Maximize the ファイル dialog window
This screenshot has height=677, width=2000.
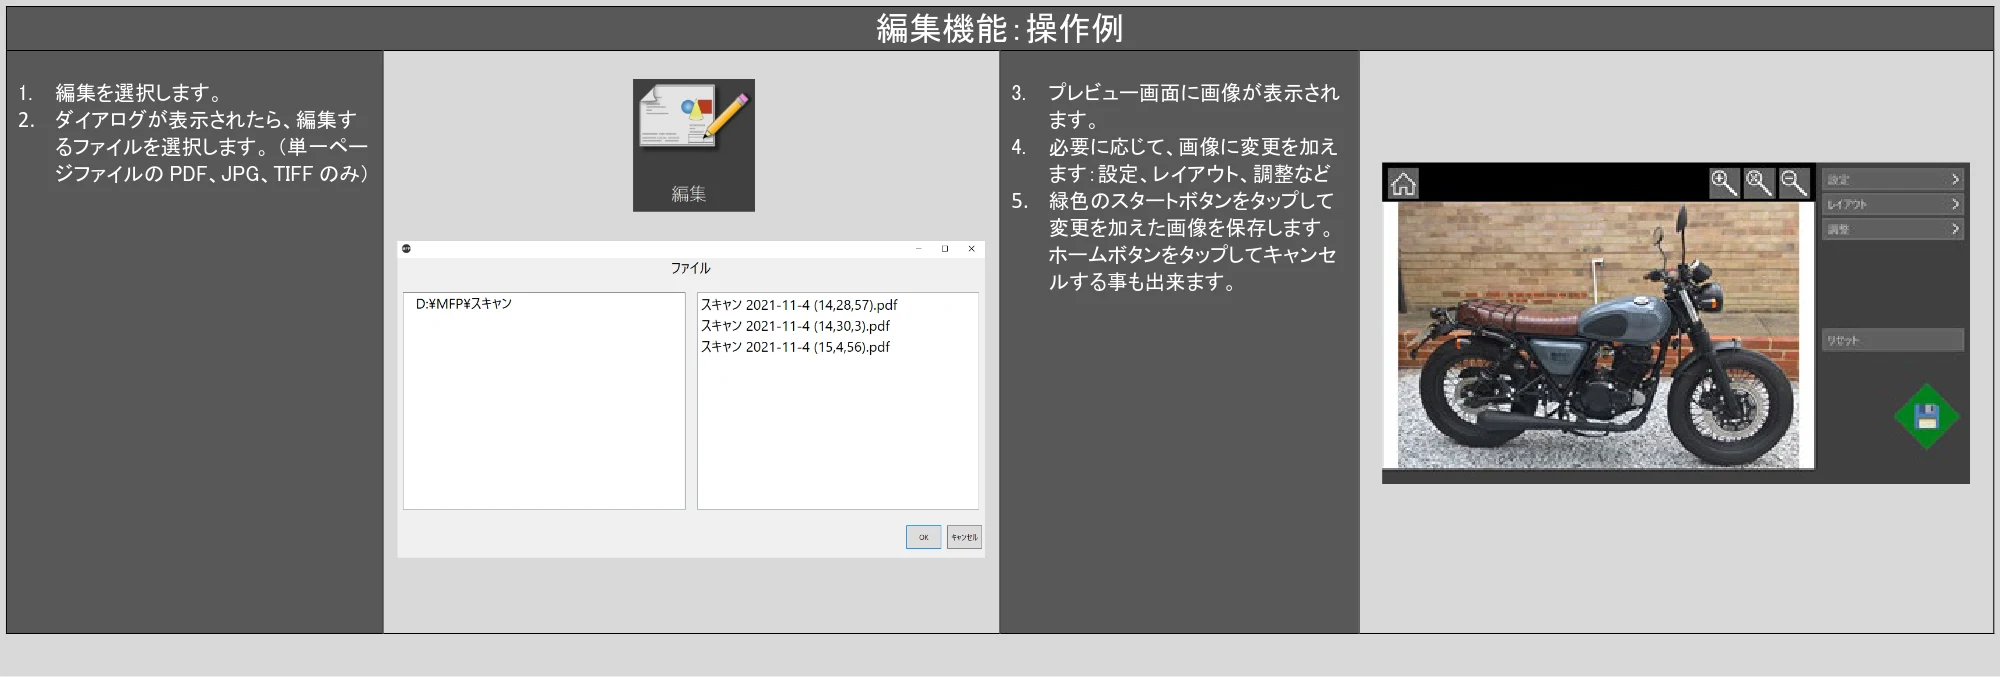(x=945, y=249)
